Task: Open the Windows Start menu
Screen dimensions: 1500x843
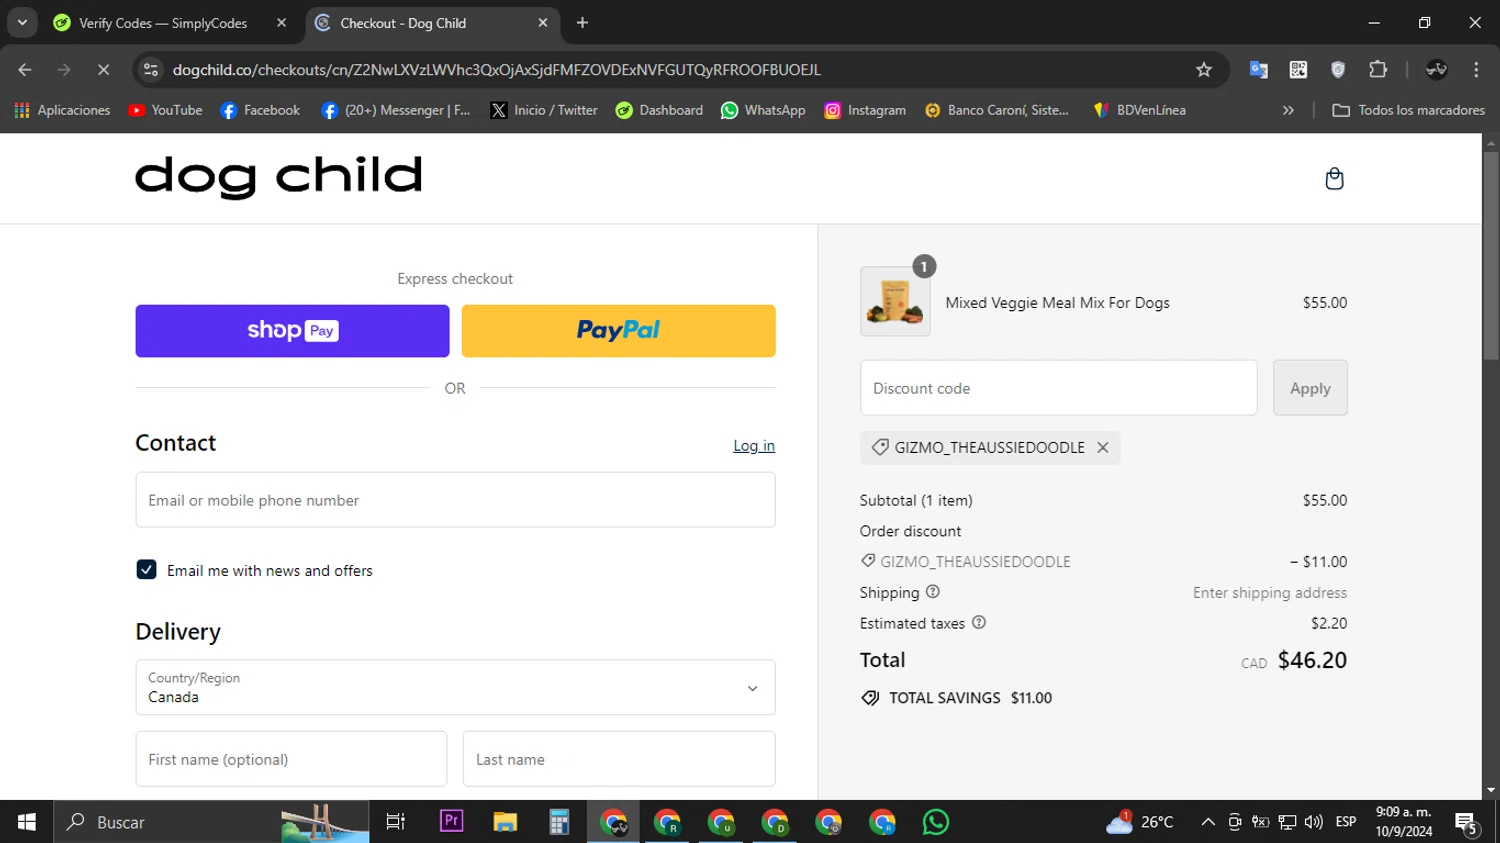Action: (27, 822)
